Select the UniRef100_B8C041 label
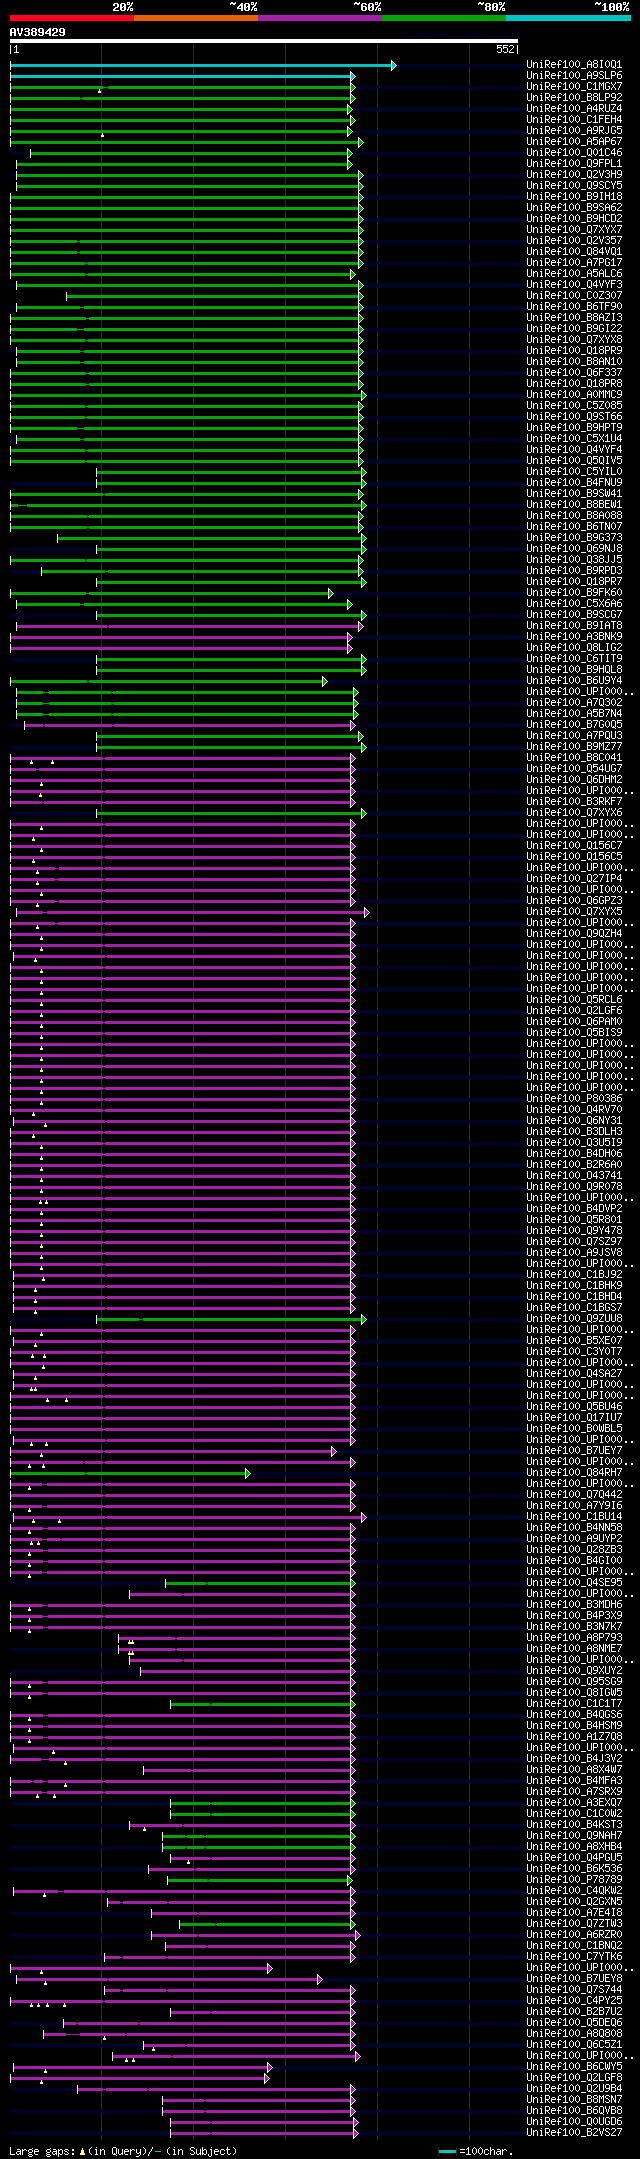640x2159 pixels. pos(574,758)
